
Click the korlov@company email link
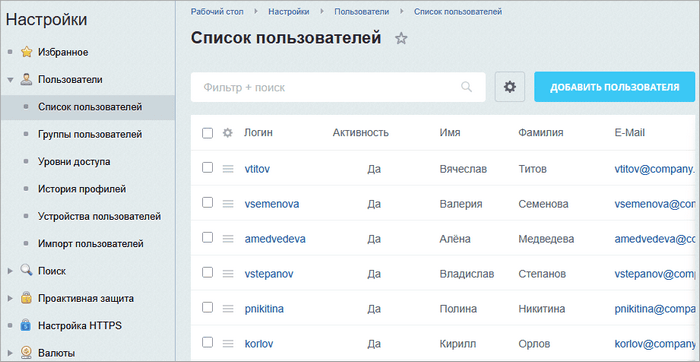pos(655,344)
